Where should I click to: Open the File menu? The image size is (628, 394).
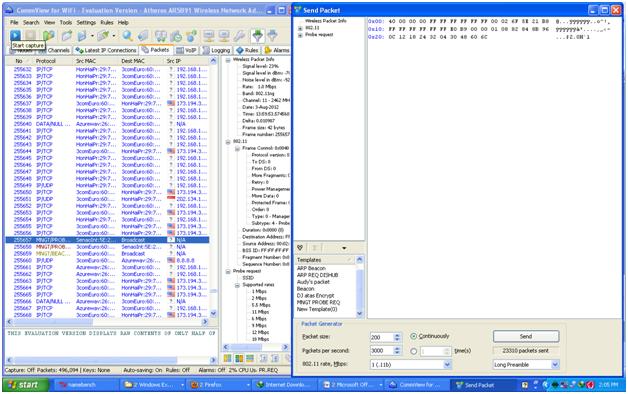point(14,22)
